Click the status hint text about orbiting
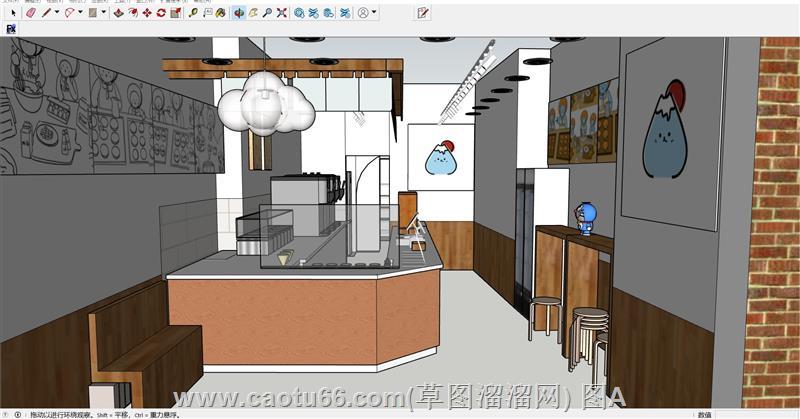The height and width of the screenshot is (419, 800). (x=105, y=415)
